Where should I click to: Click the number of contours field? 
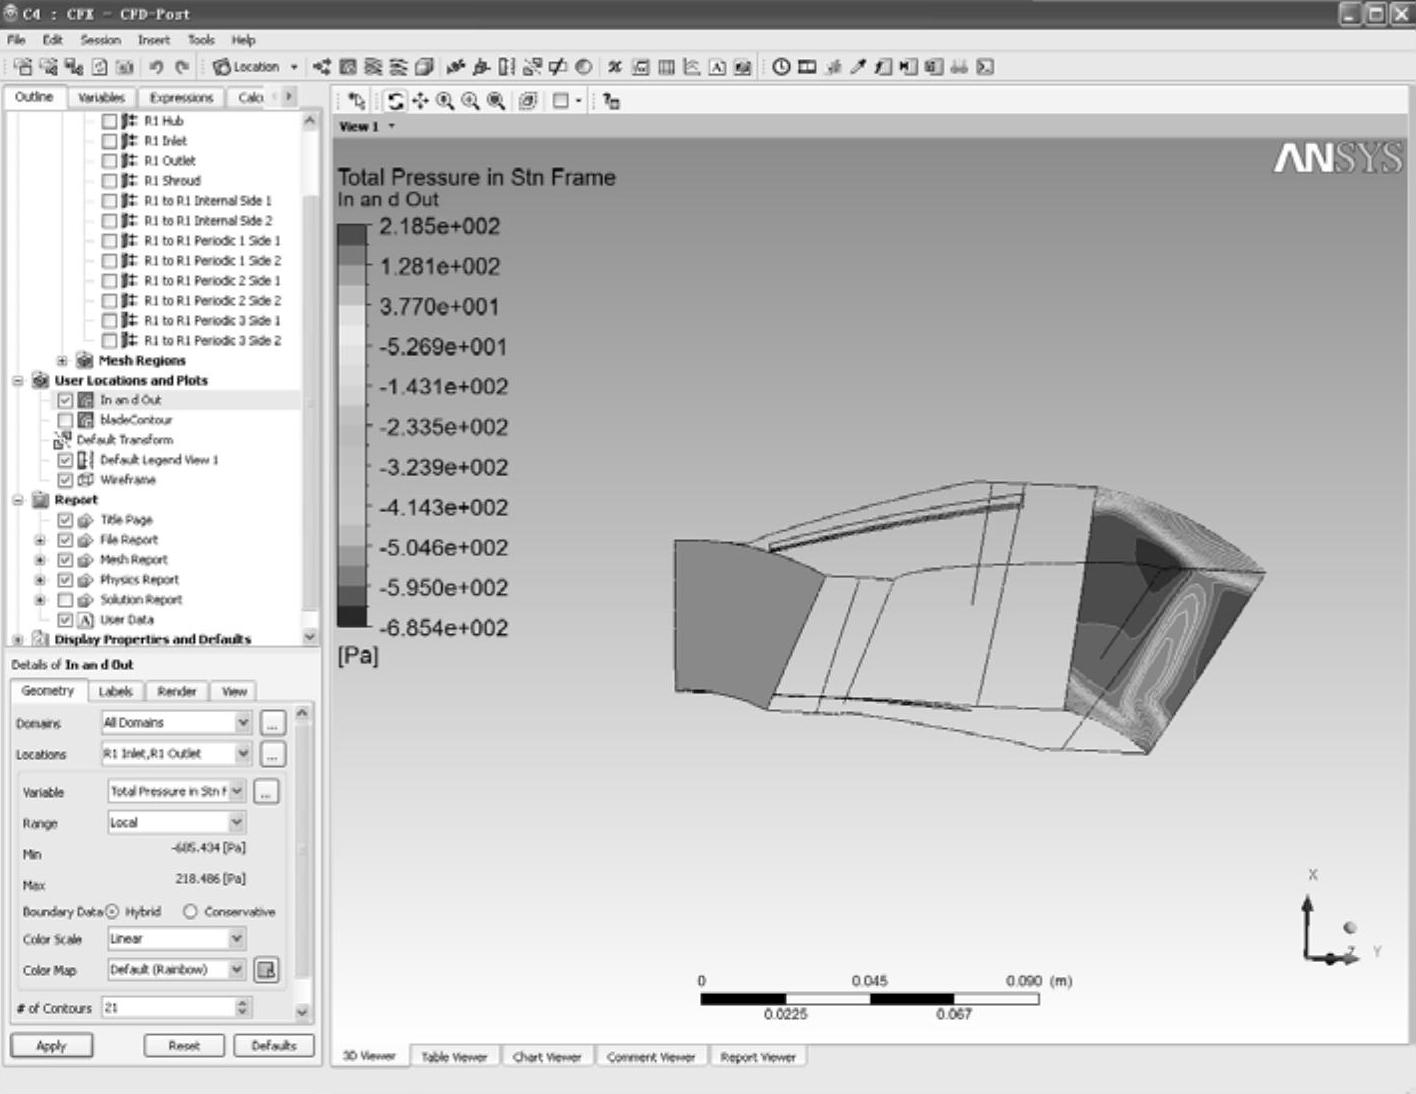pos(168,1008)
